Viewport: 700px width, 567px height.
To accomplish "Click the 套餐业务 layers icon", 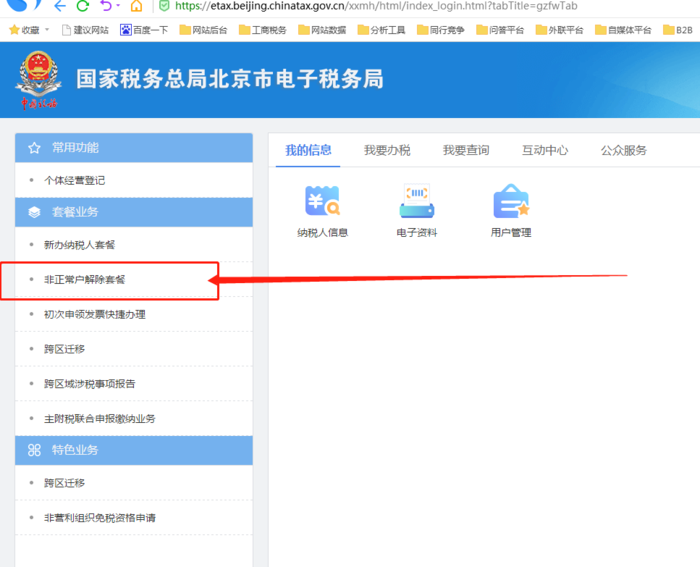I will pos(34,212).
